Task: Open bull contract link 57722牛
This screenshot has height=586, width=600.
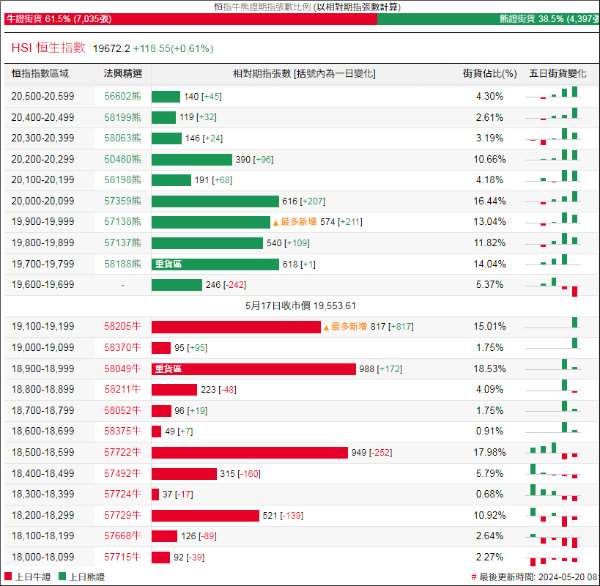Action: point(122,452)
